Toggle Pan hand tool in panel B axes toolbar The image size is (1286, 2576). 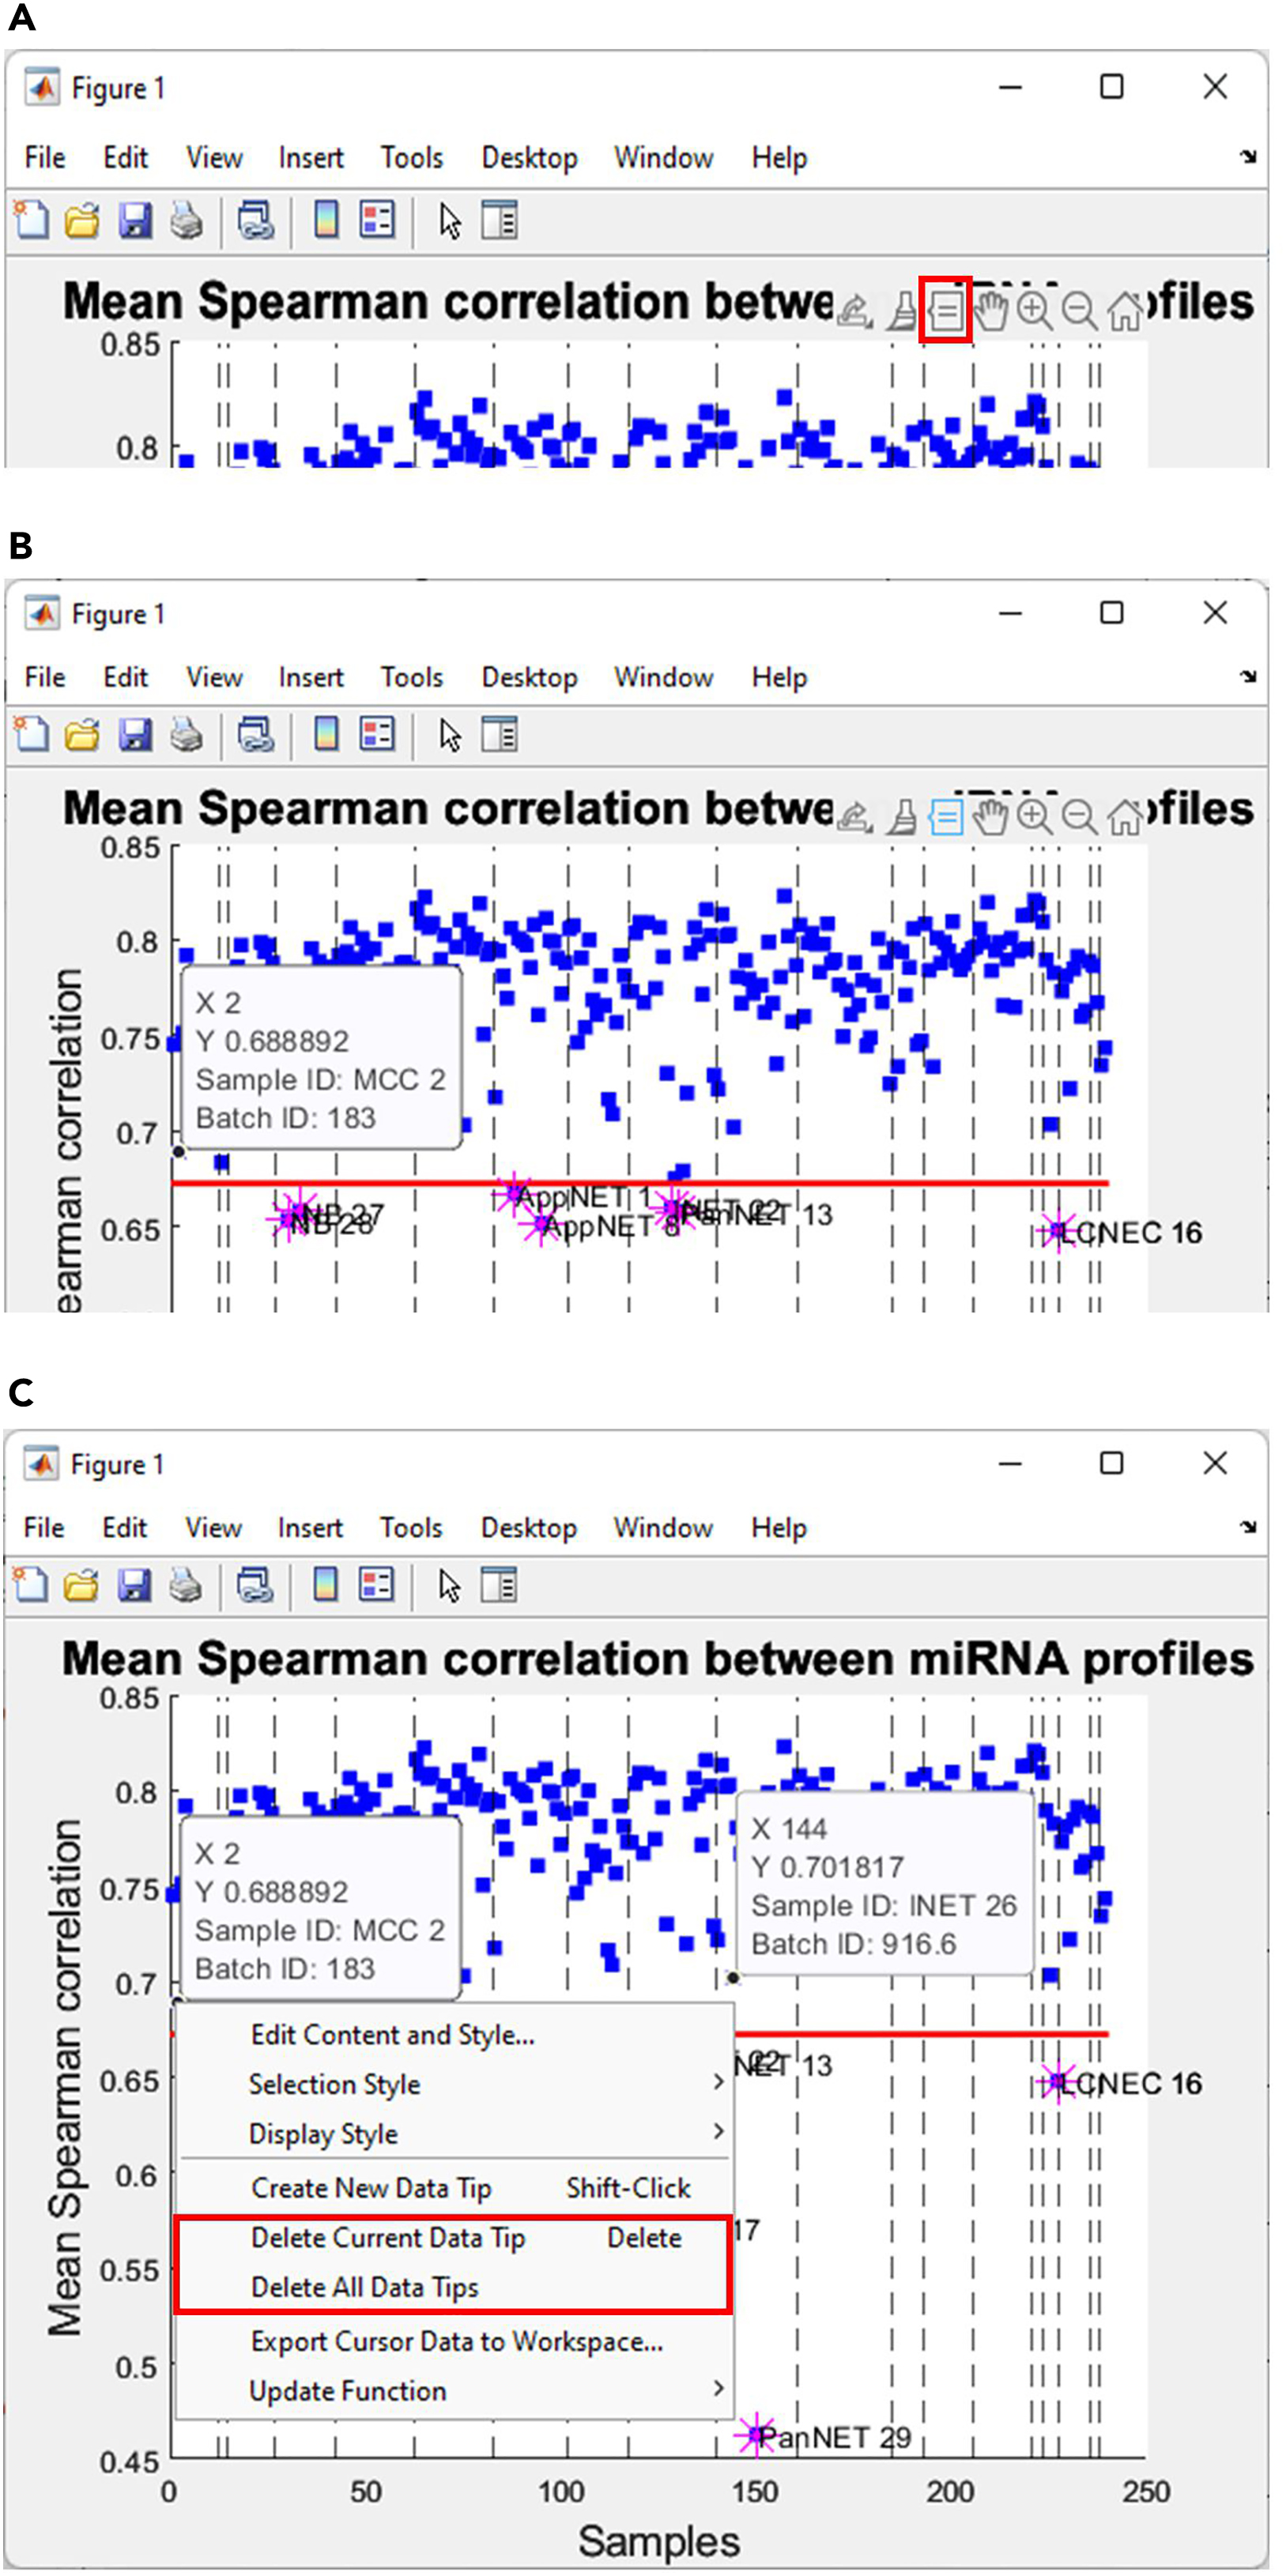tap(990, 818)
